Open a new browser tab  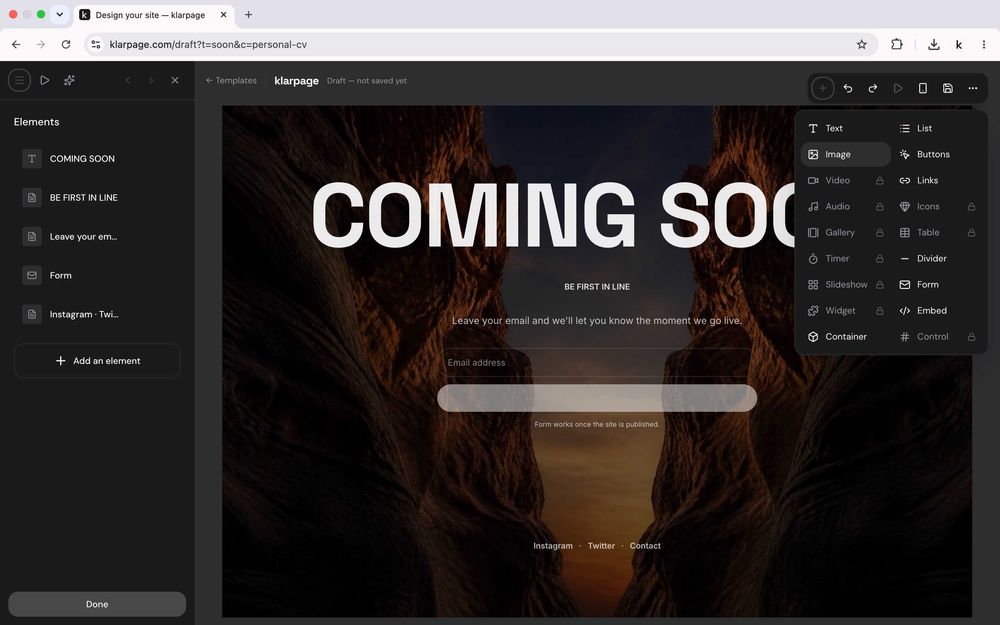249,15
